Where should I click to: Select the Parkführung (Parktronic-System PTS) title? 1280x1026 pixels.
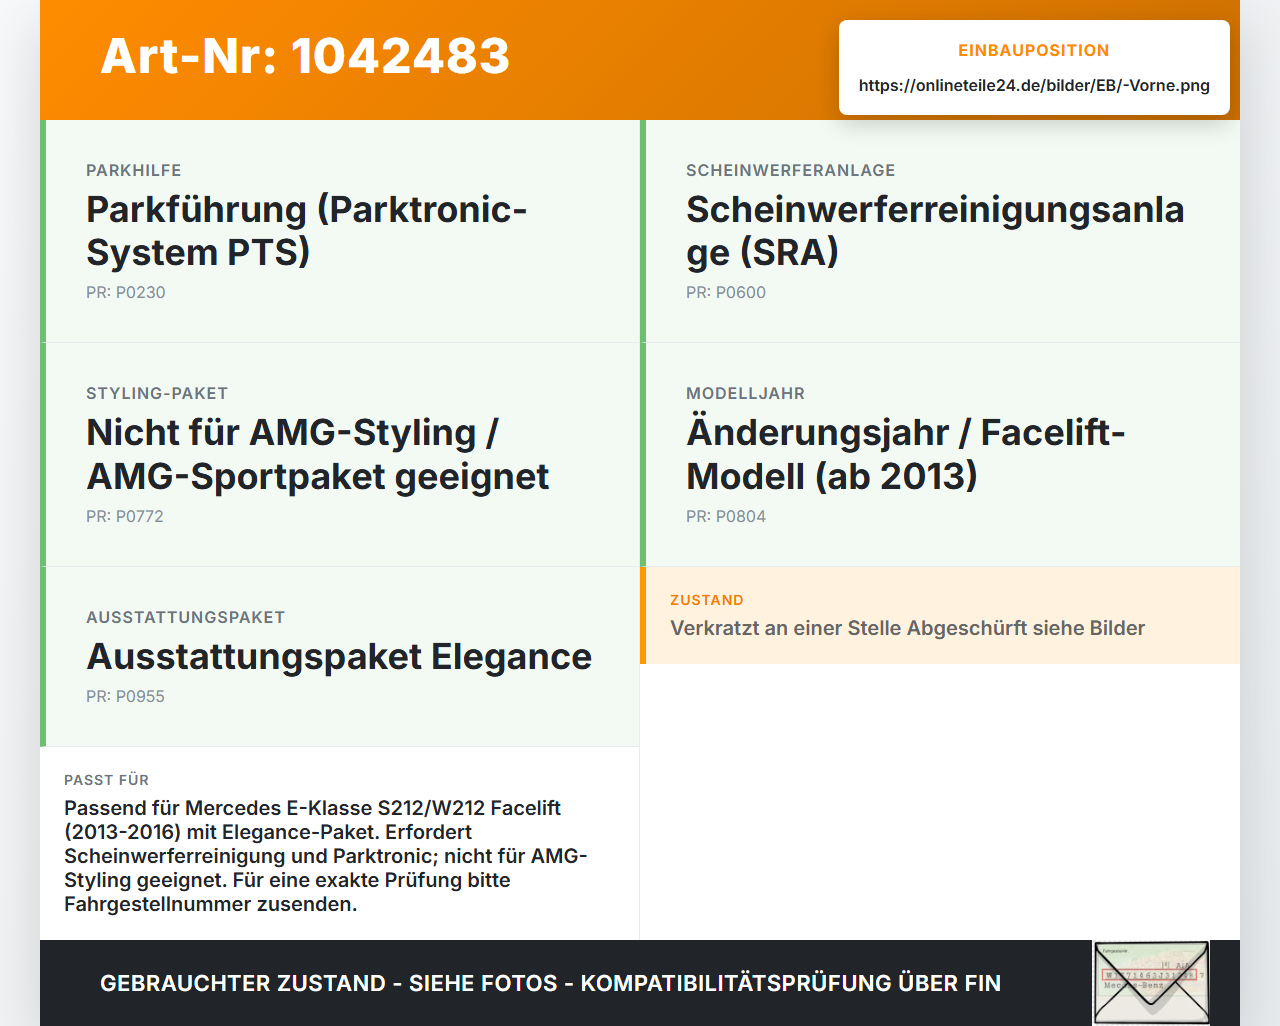(x=307, y=231)
